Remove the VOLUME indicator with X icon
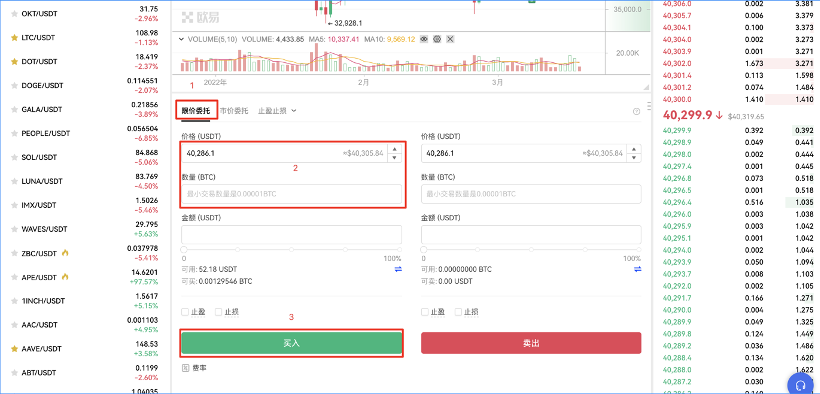This screenshot has width=820, height=394. (450, 39)
